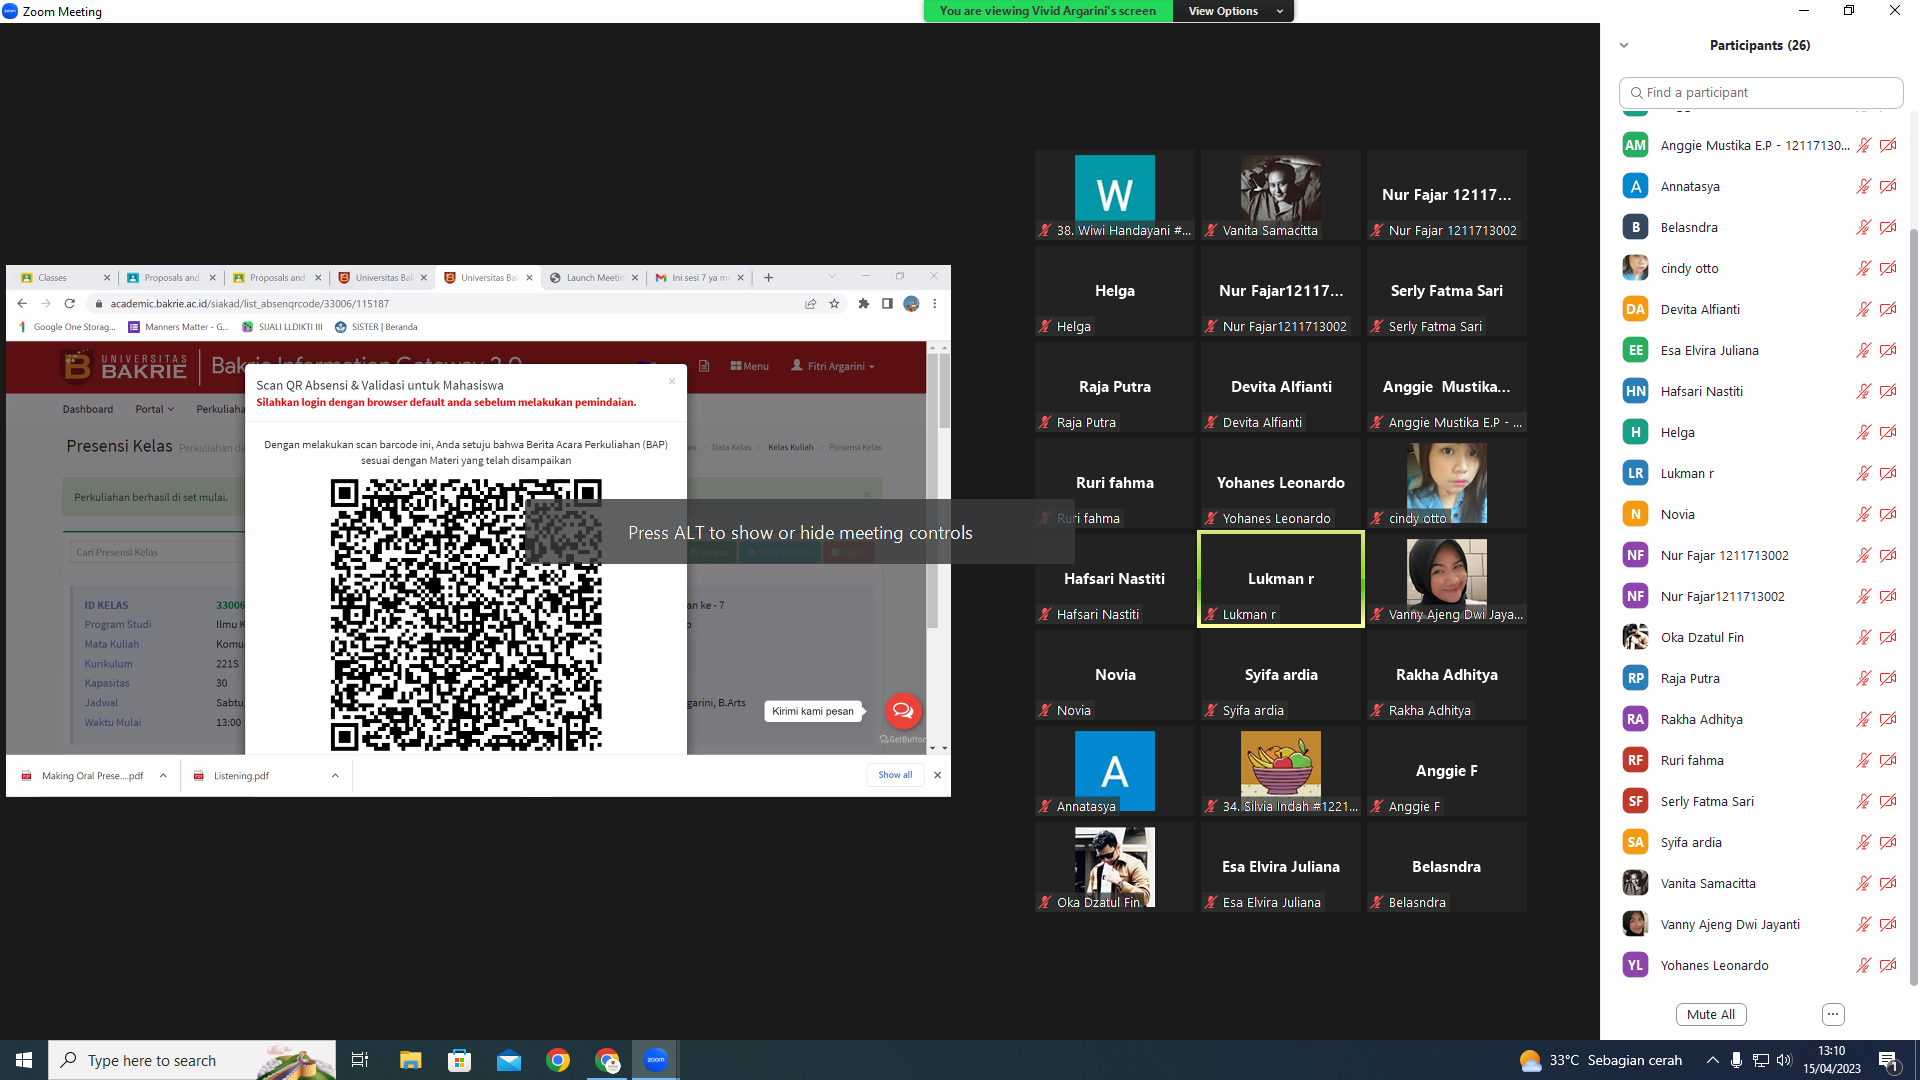1920x1080 pixels.
Task: Show hidden system tray icons
Action: click(1713, 1060)
